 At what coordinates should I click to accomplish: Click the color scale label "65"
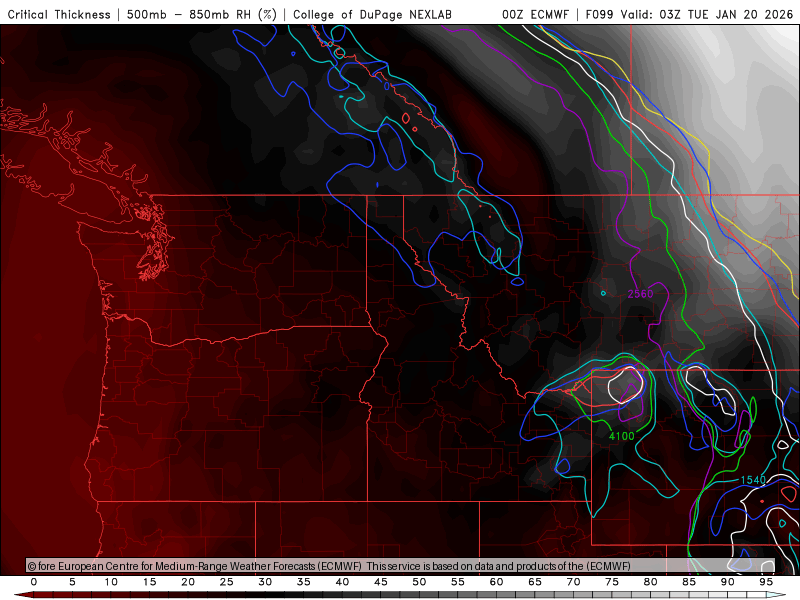[x=535, y=582]
